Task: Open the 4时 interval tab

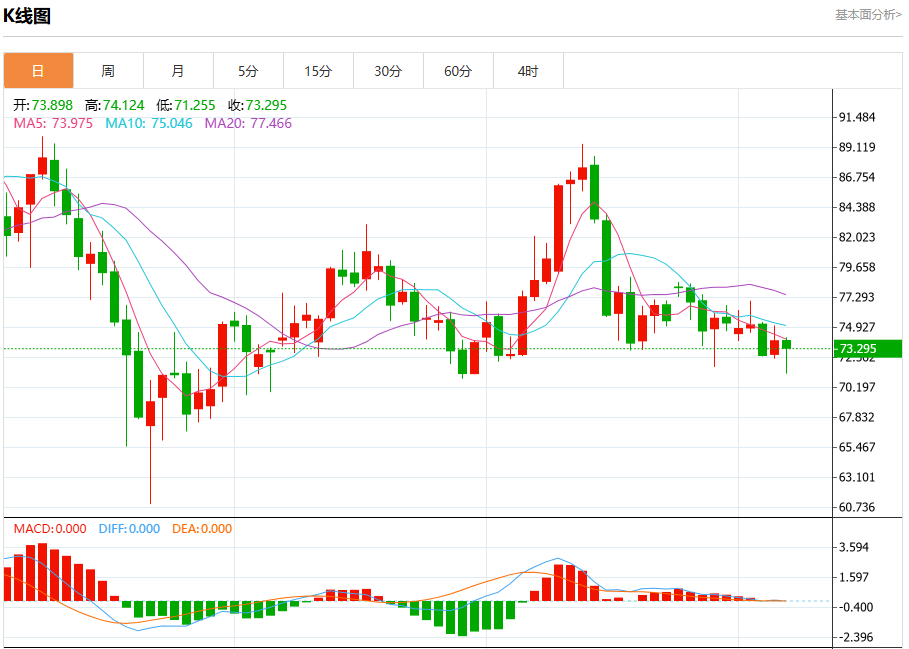Action: coord(528,71)
